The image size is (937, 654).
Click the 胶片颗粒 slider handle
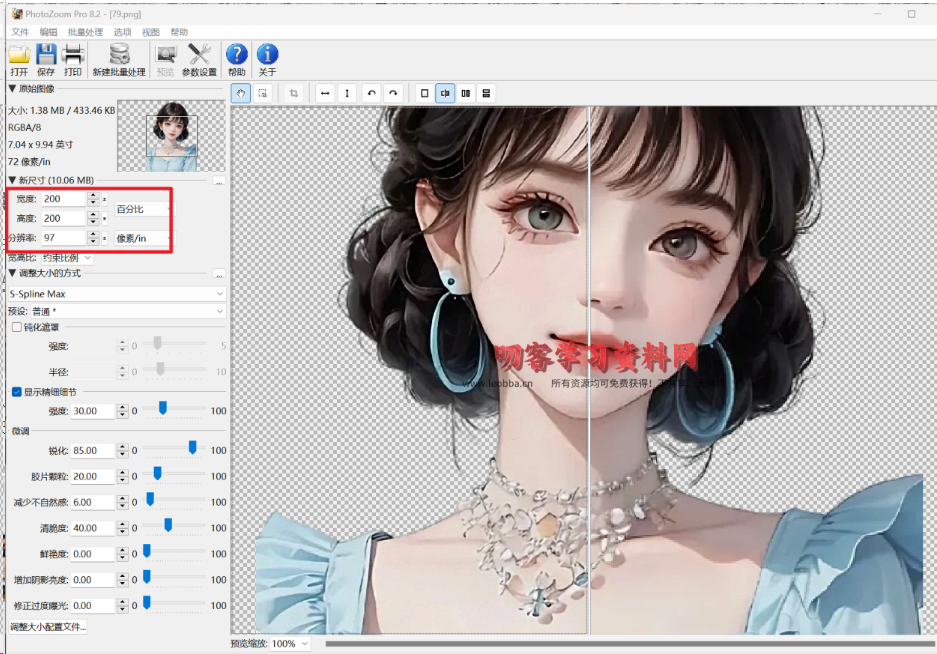(x=157, y=473)
